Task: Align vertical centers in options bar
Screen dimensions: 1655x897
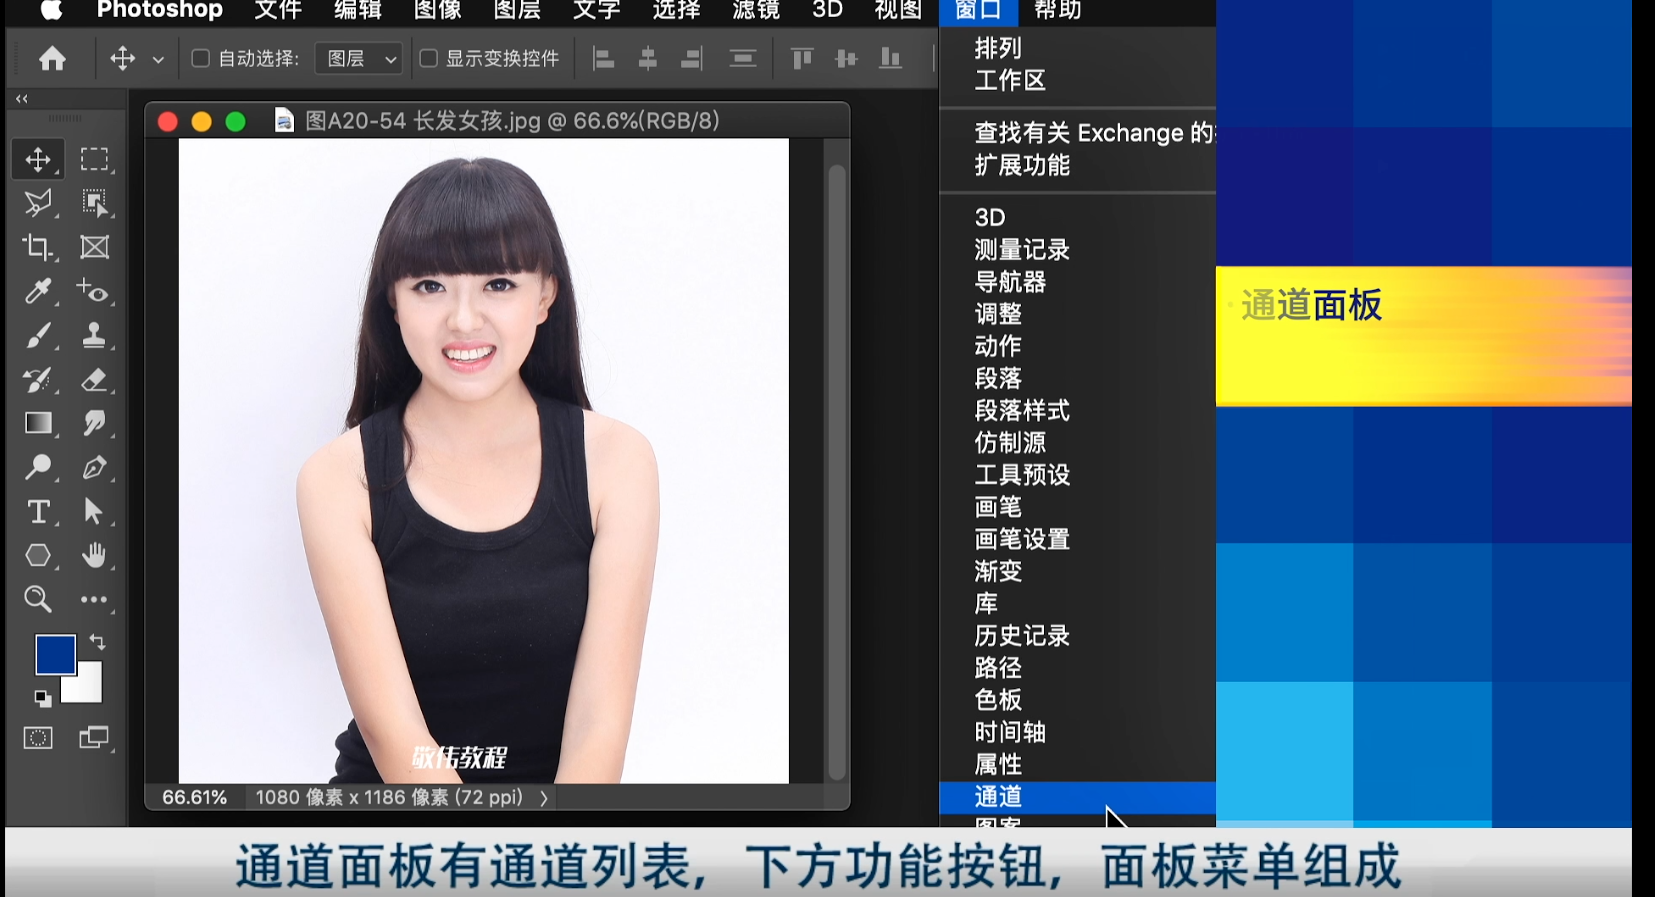Action: [x=846, y=59]
